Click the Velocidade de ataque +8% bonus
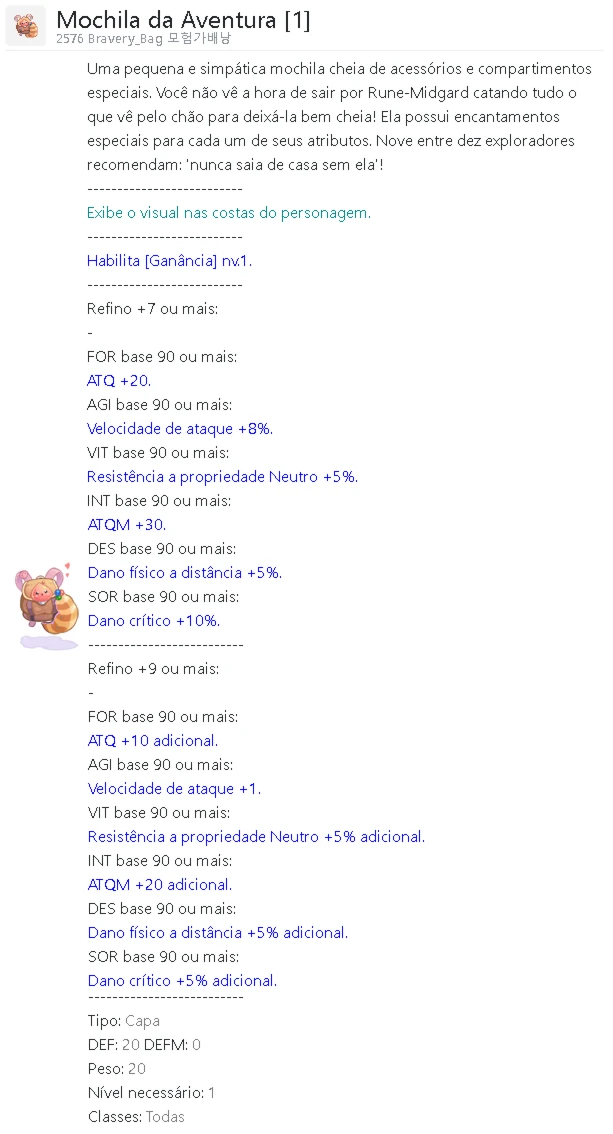 pyautogui.click(x=179, y=428)
